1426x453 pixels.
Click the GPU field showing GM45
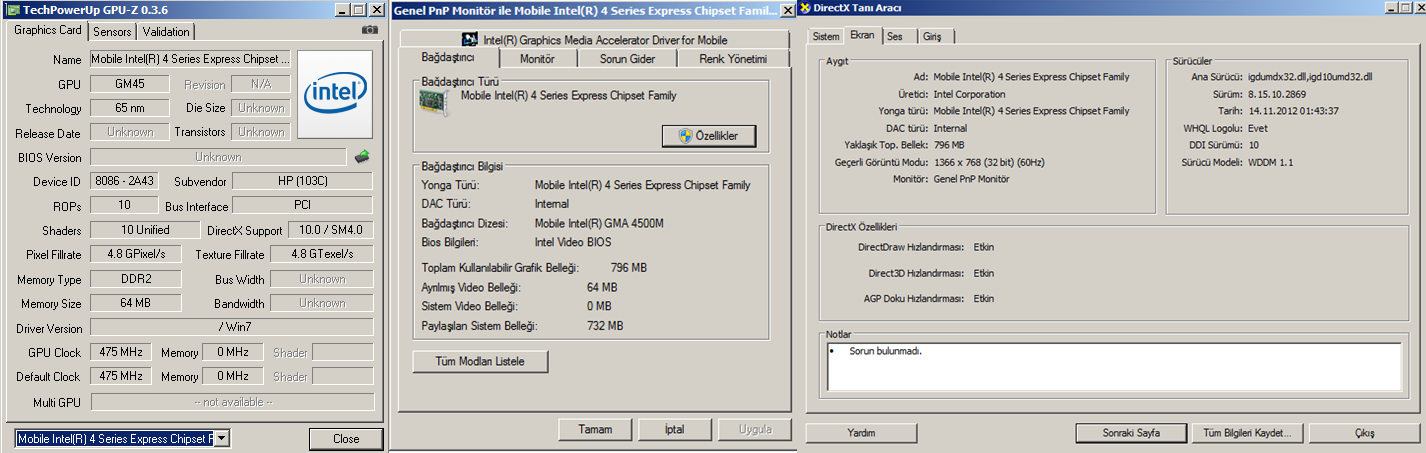(x=130, y=84)
